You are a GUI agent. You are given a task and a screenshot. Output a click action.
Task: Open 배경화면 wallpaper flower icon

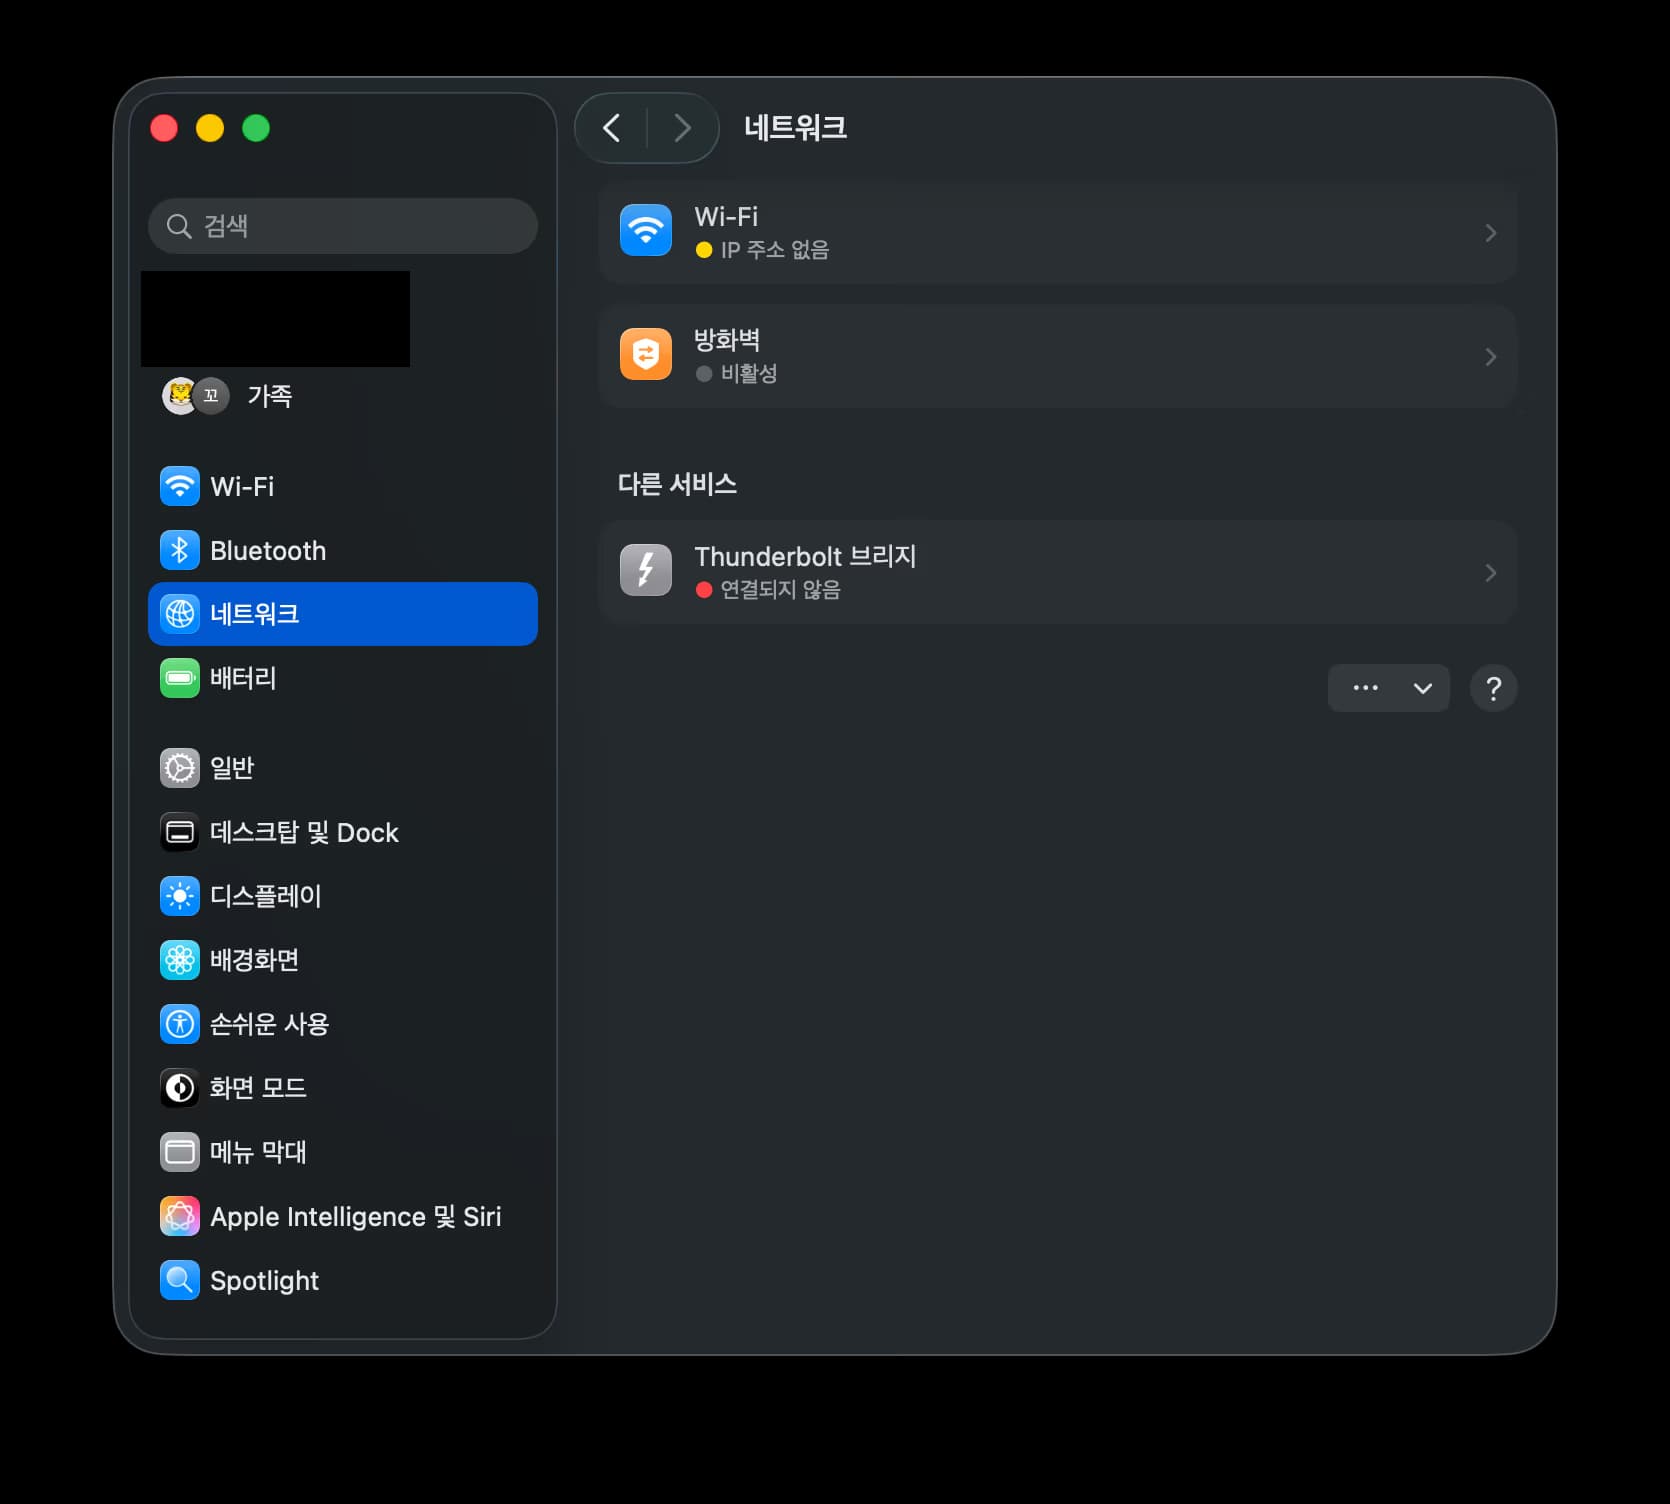point(180,960)
